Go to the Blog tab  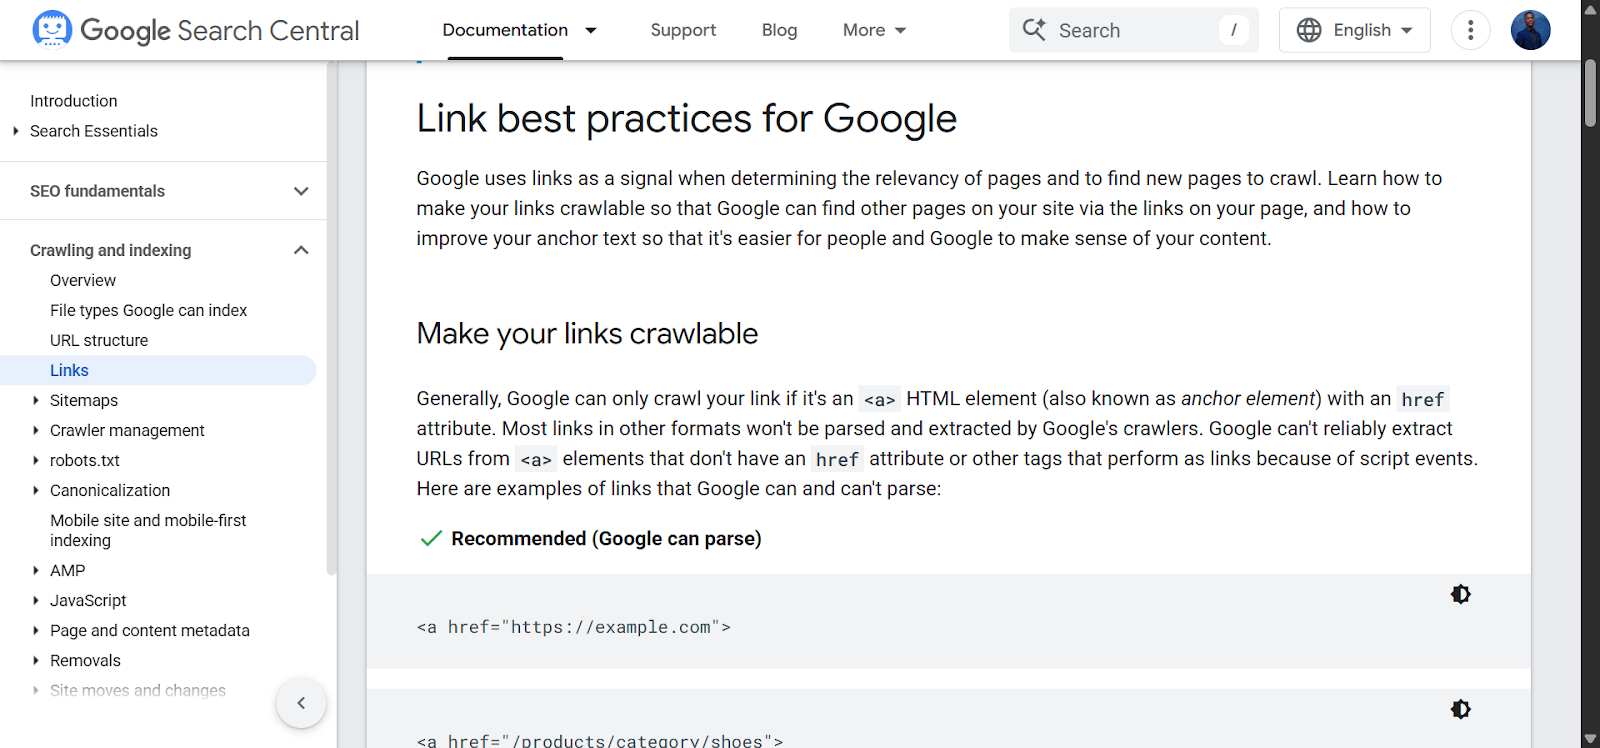[779, 30]
